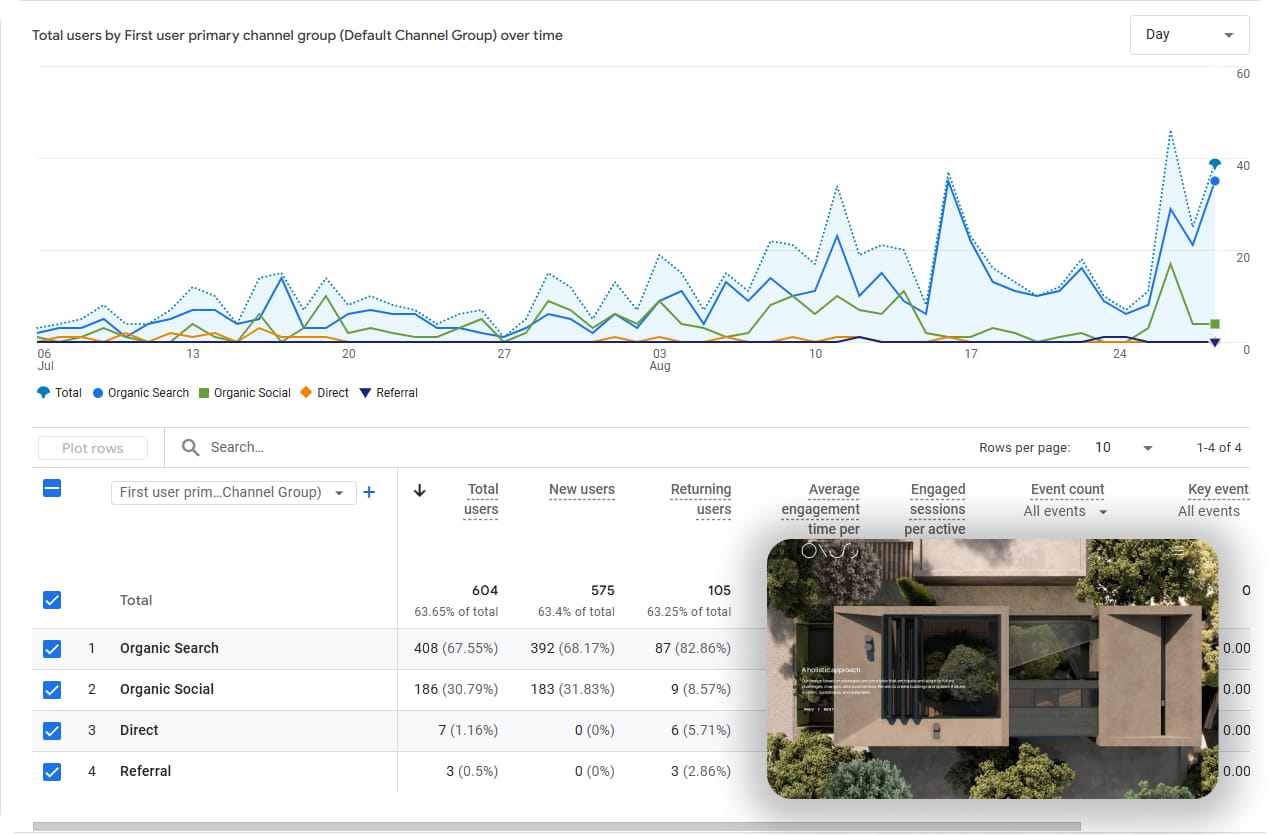Toggle the Organic Social legend square
Viewport: 1280px width, 835px height.
[x=204, y=393]
